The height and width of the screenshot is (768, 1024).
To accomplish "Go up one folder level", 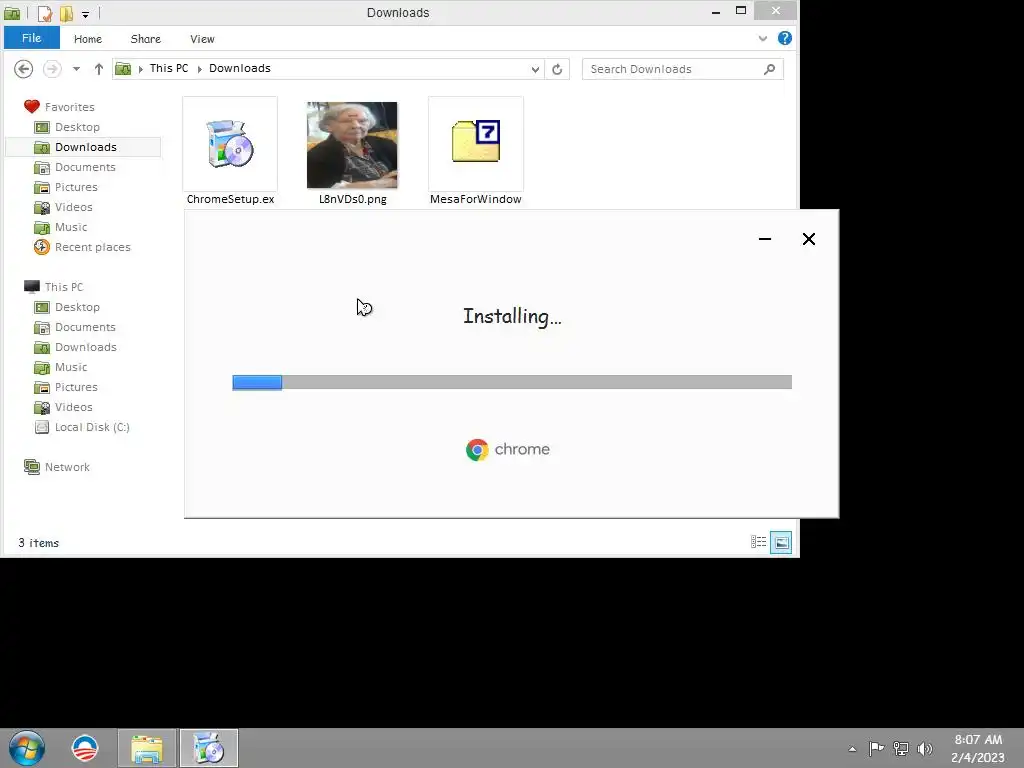I will tap(99, 69).
